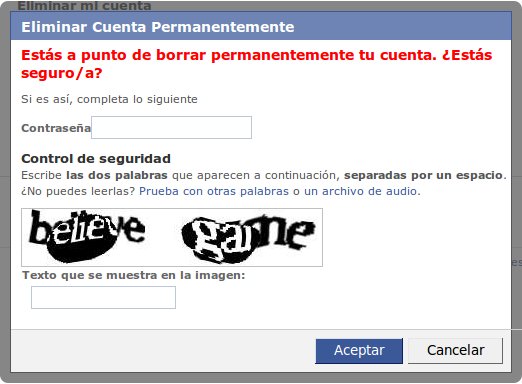The image size is (522, 384).
Task: Click the 'Eliminar Cuenta Permanentemente' title bar
Action: pyautogui.click(x=261, y=27)
